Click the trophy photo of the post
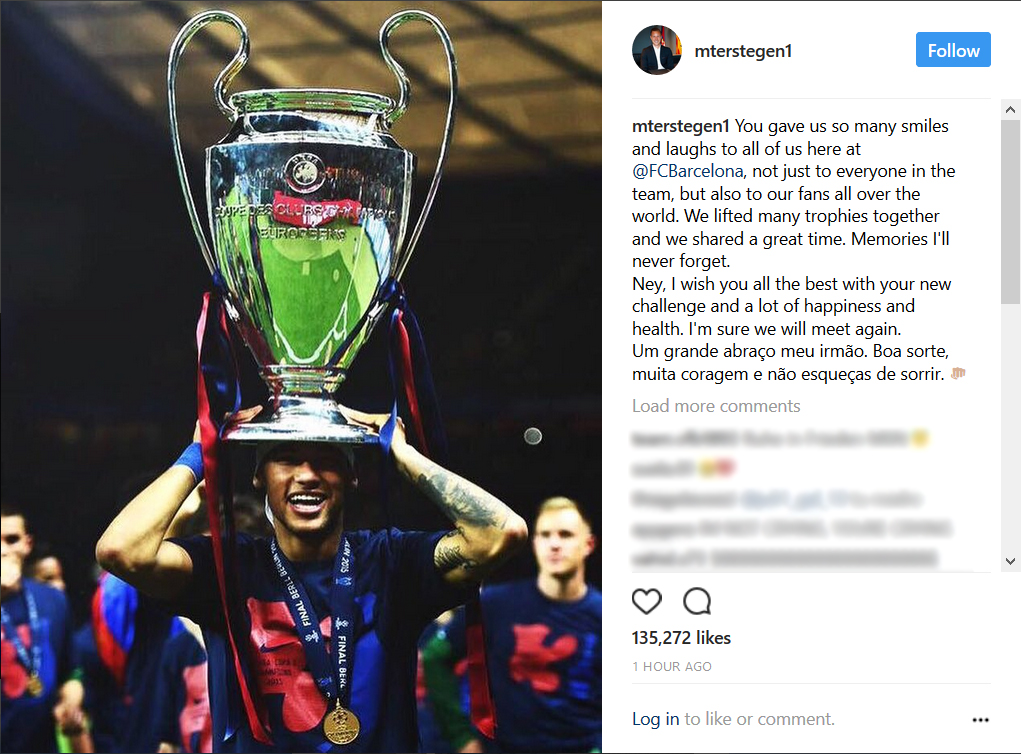 pyautogui.click(x=301, y=377)
